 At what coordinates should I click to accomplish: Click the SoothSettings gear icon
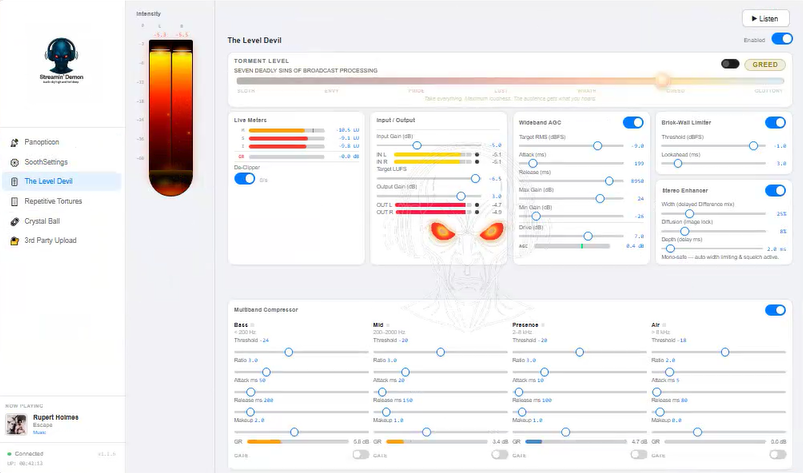[14, 162]
